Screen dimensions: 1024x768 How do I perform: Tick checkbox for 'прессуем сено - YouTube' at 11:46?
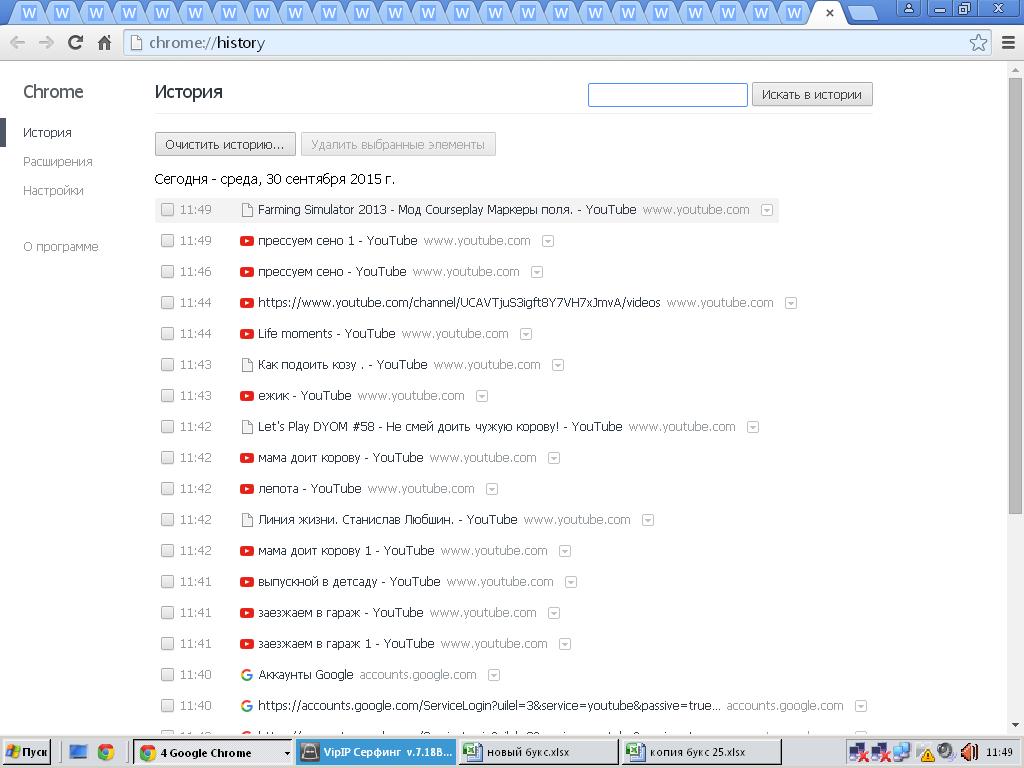coord(168,272)
